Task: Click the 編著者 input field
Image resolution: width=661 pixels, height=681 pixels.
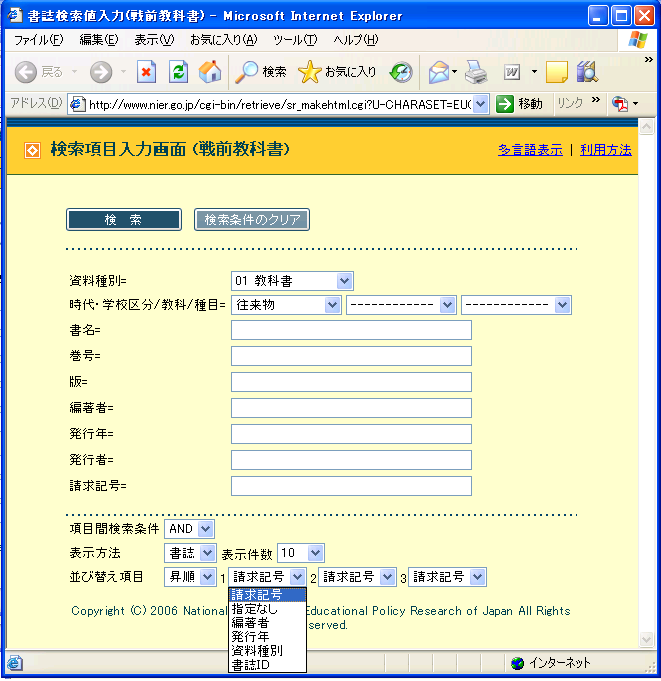Action: (351, 408)
